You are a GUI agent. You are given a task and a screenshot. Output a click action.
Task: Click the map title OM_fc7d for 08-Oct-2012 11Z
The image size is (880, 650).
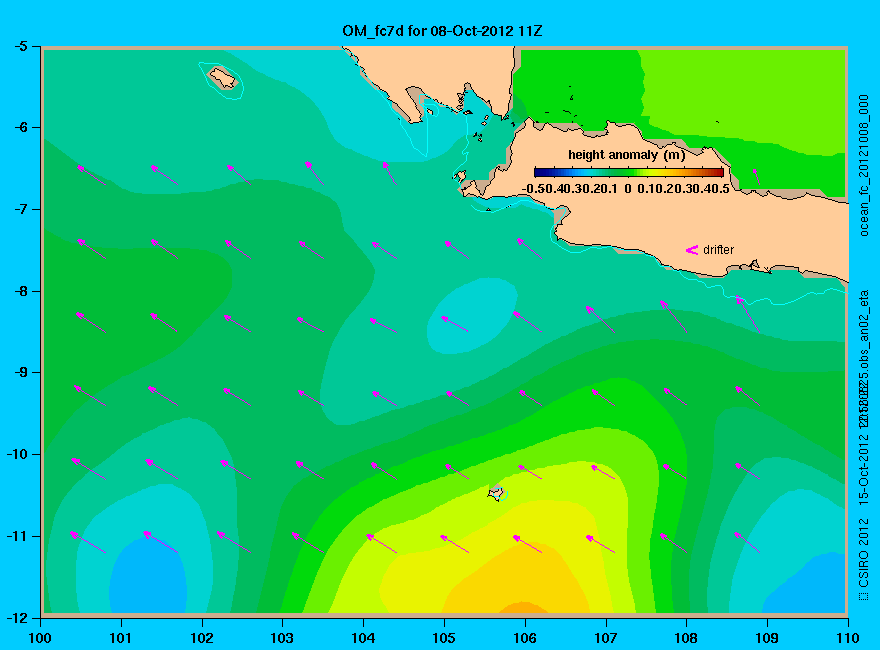click(442, 31)
